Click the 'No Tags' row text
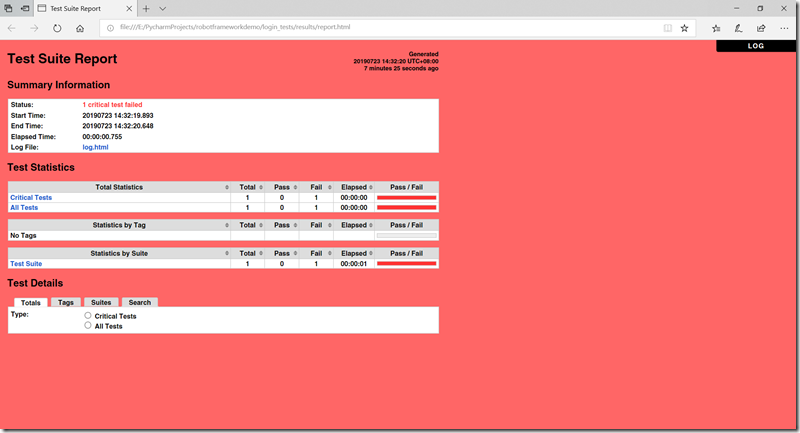Viewport: 800px width, 433px height. point(23,236)
